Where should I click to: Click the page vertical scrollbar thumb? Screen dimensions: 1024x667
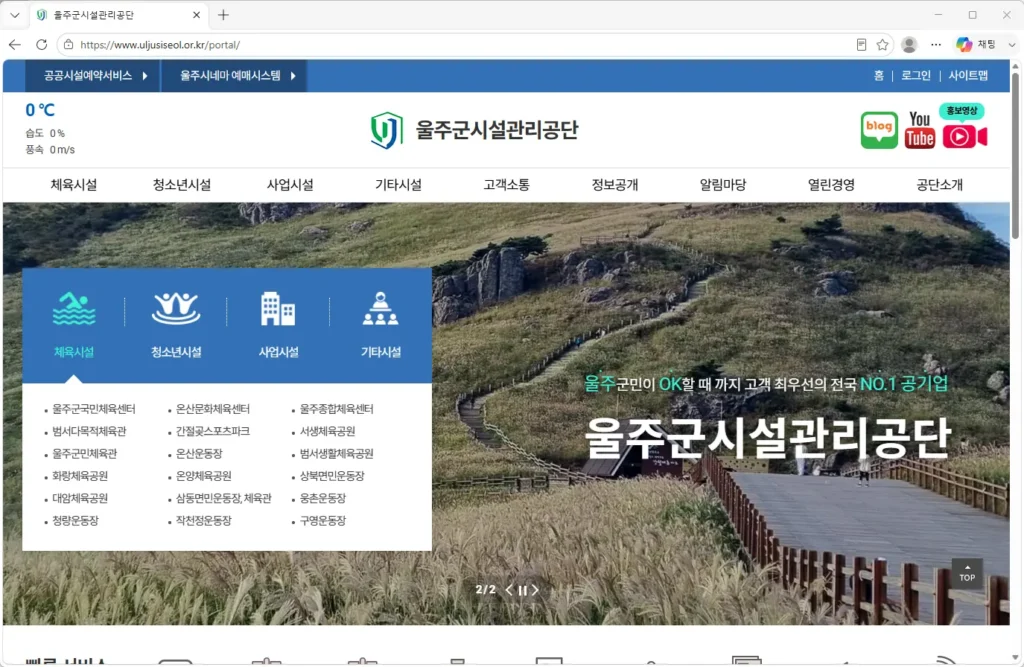[x=1015, y=155]
